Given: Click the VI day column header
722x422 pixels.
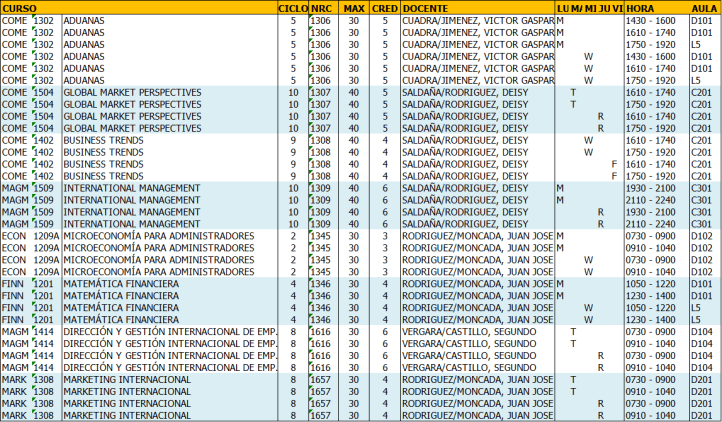Looking at the screenshot, I should [x=615, y=7].
